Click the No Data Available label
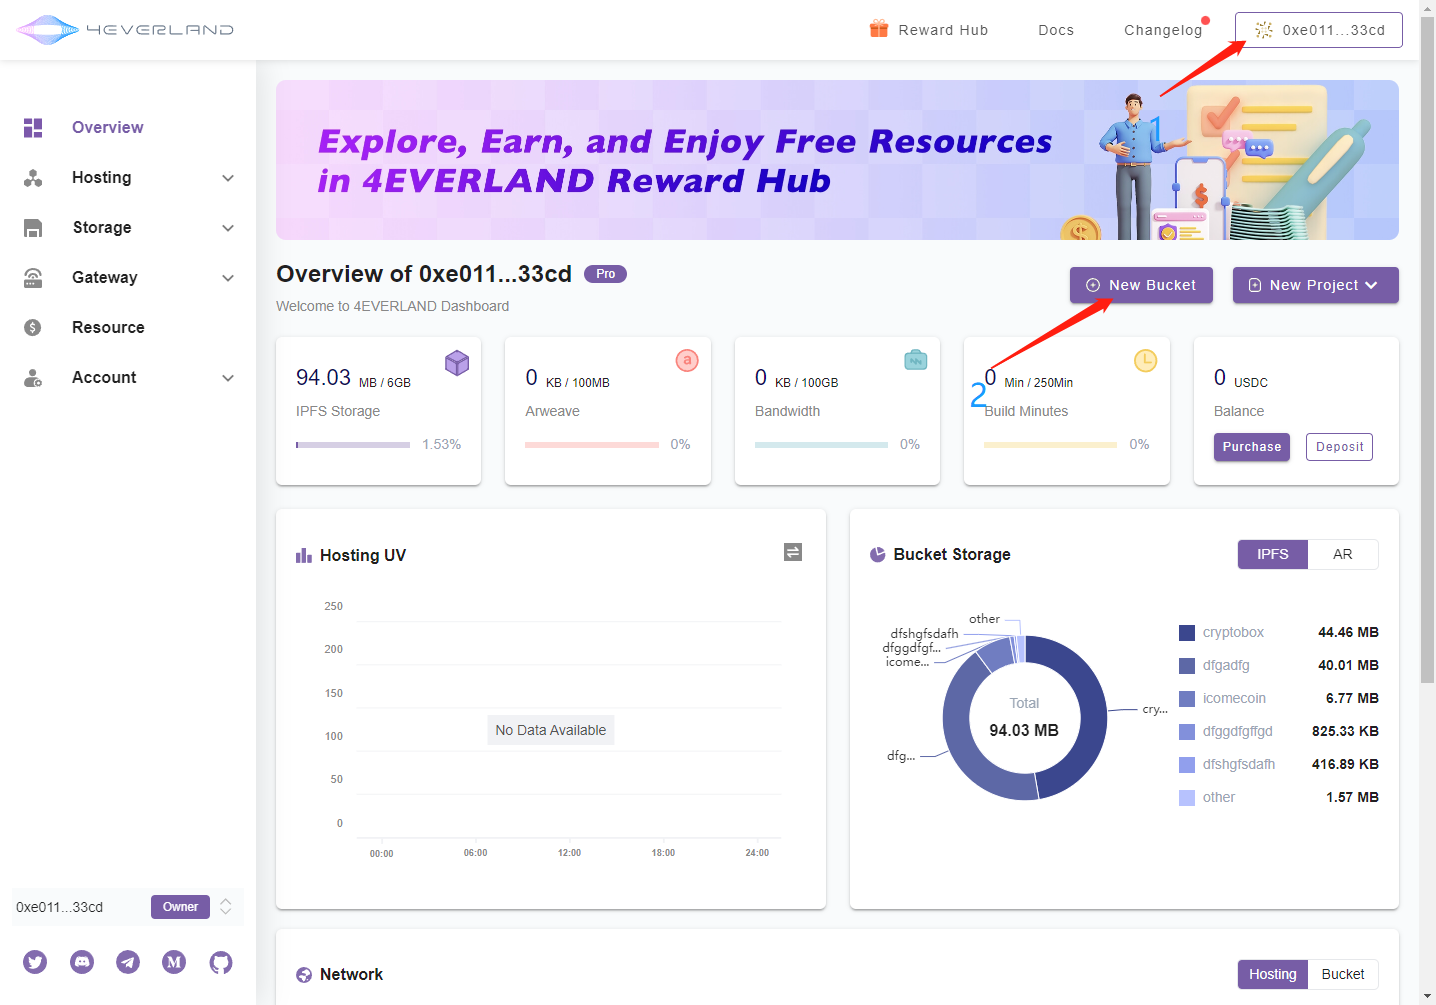This screenshot has height=1005, width=1436. click(x=551, y=730)
